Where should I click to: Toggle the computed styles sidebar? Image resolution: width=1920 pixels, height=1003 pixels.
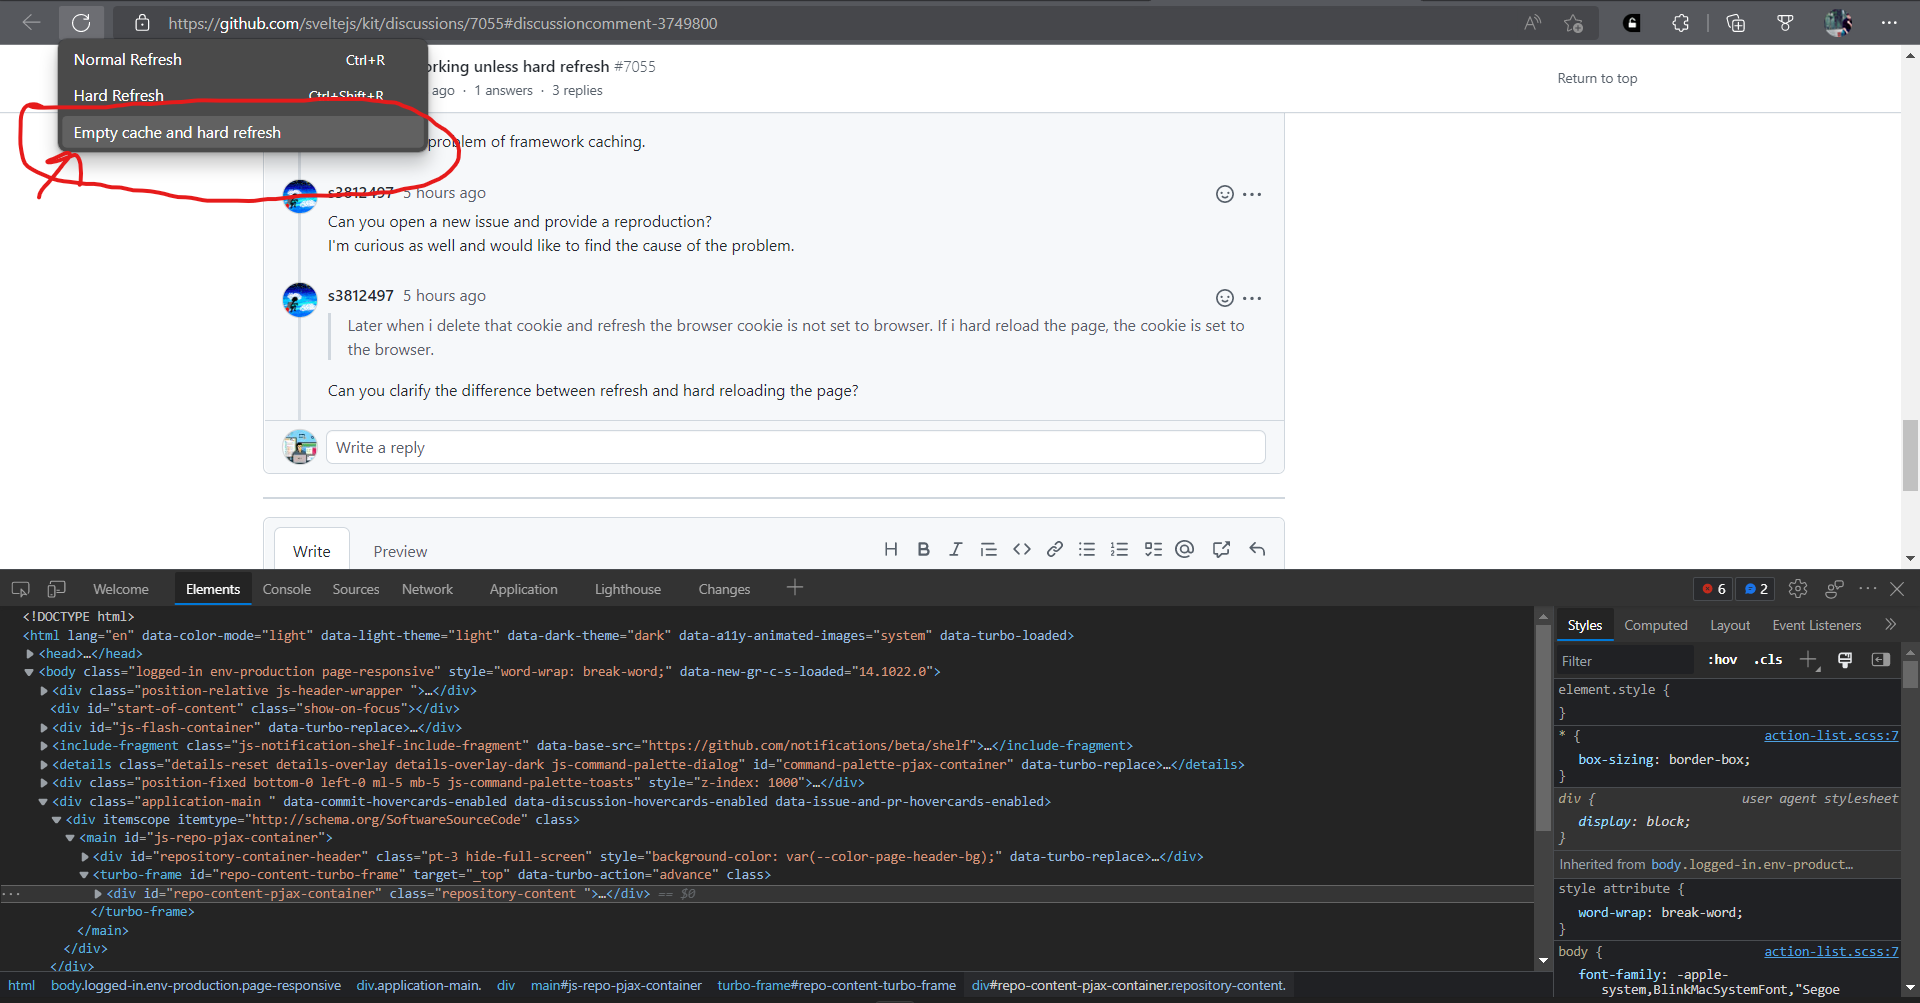(1881, 660)
